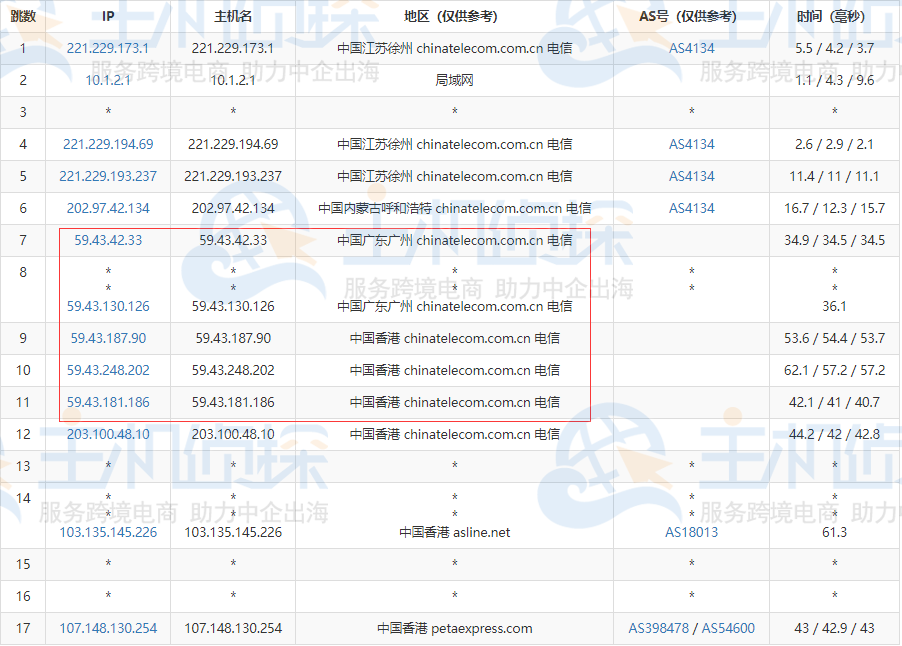902x646 pixels.
Task: Open the AS398478 link on the last hop
Action: (x=660, y=628)
